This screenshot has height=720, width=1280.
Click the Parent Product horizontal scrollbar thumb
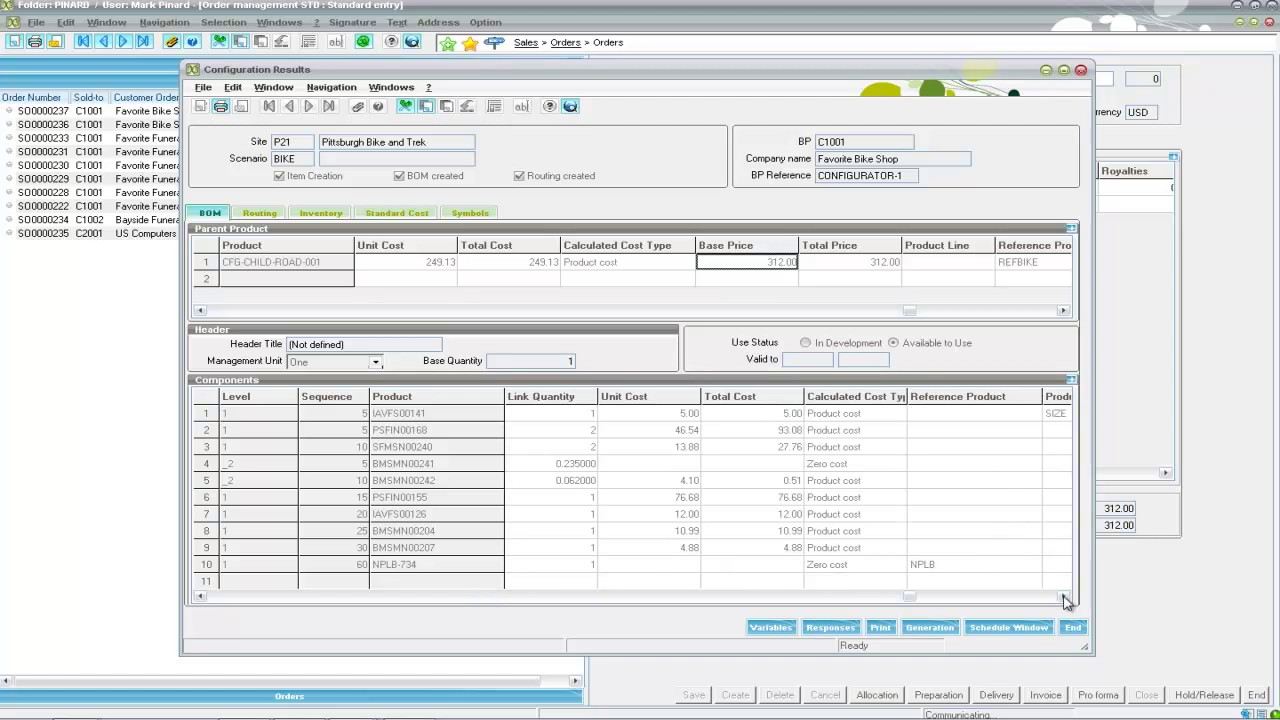(909, 311)
